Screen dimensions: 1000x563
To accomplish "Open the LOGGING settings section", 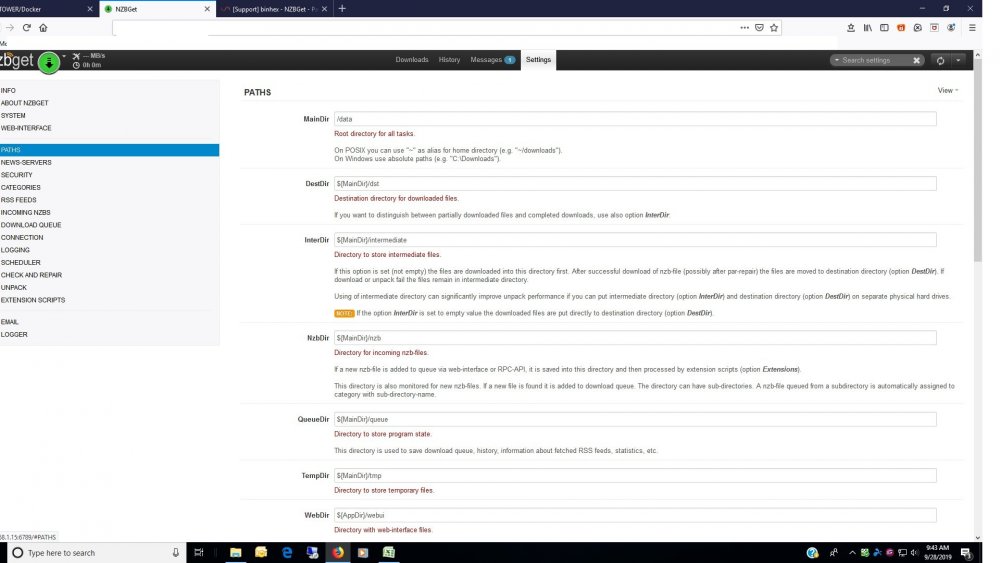I will (x=15, y=250).
